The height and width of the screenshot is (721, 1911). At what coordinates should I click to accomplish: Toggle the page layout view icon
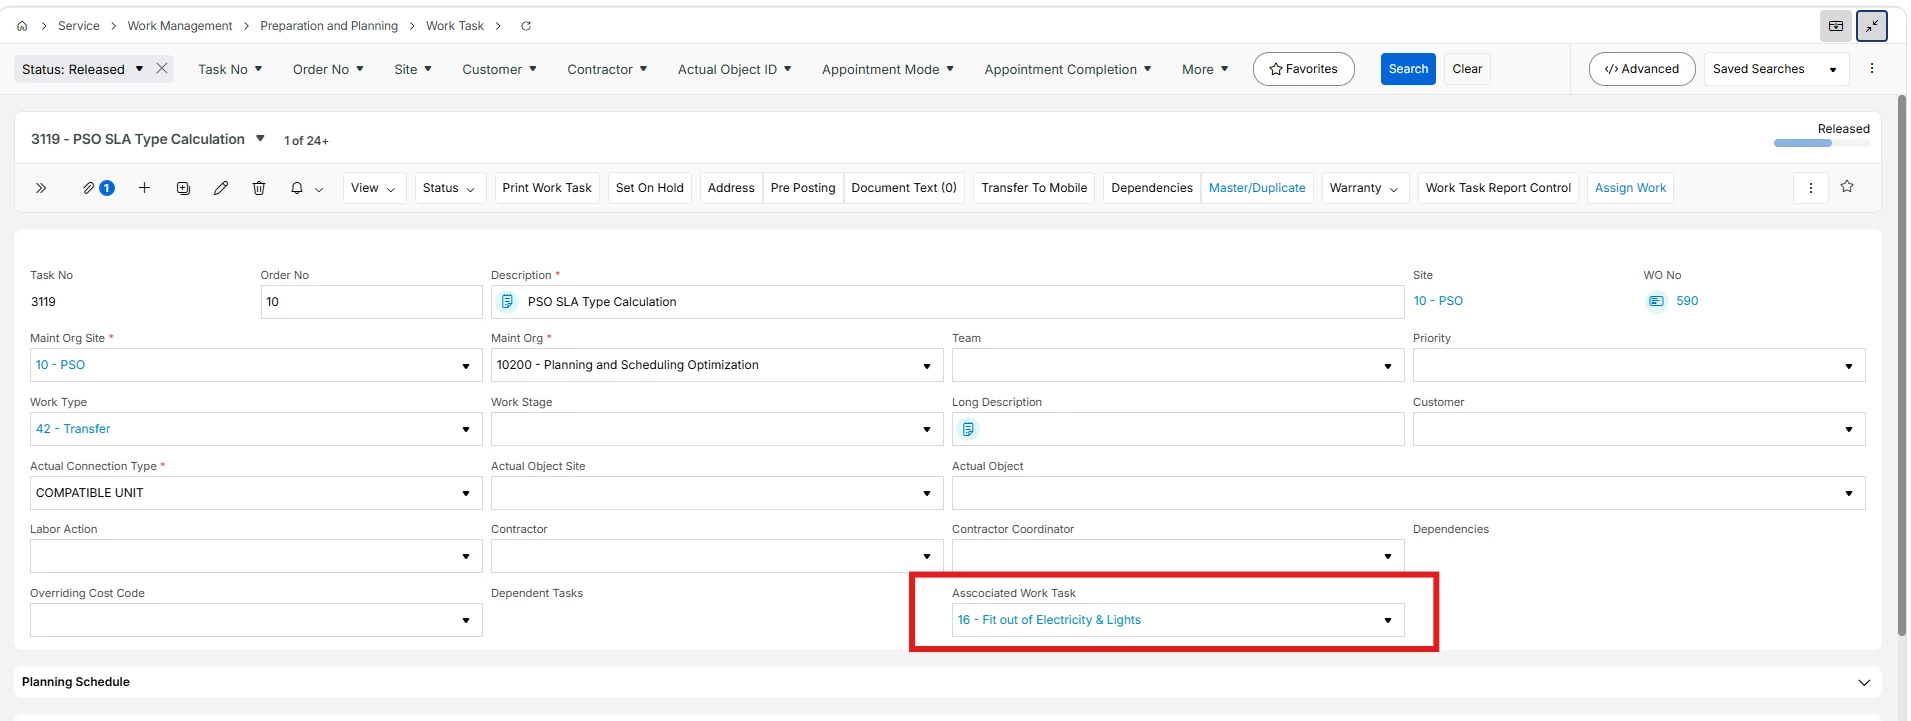tap(1836, 26)
